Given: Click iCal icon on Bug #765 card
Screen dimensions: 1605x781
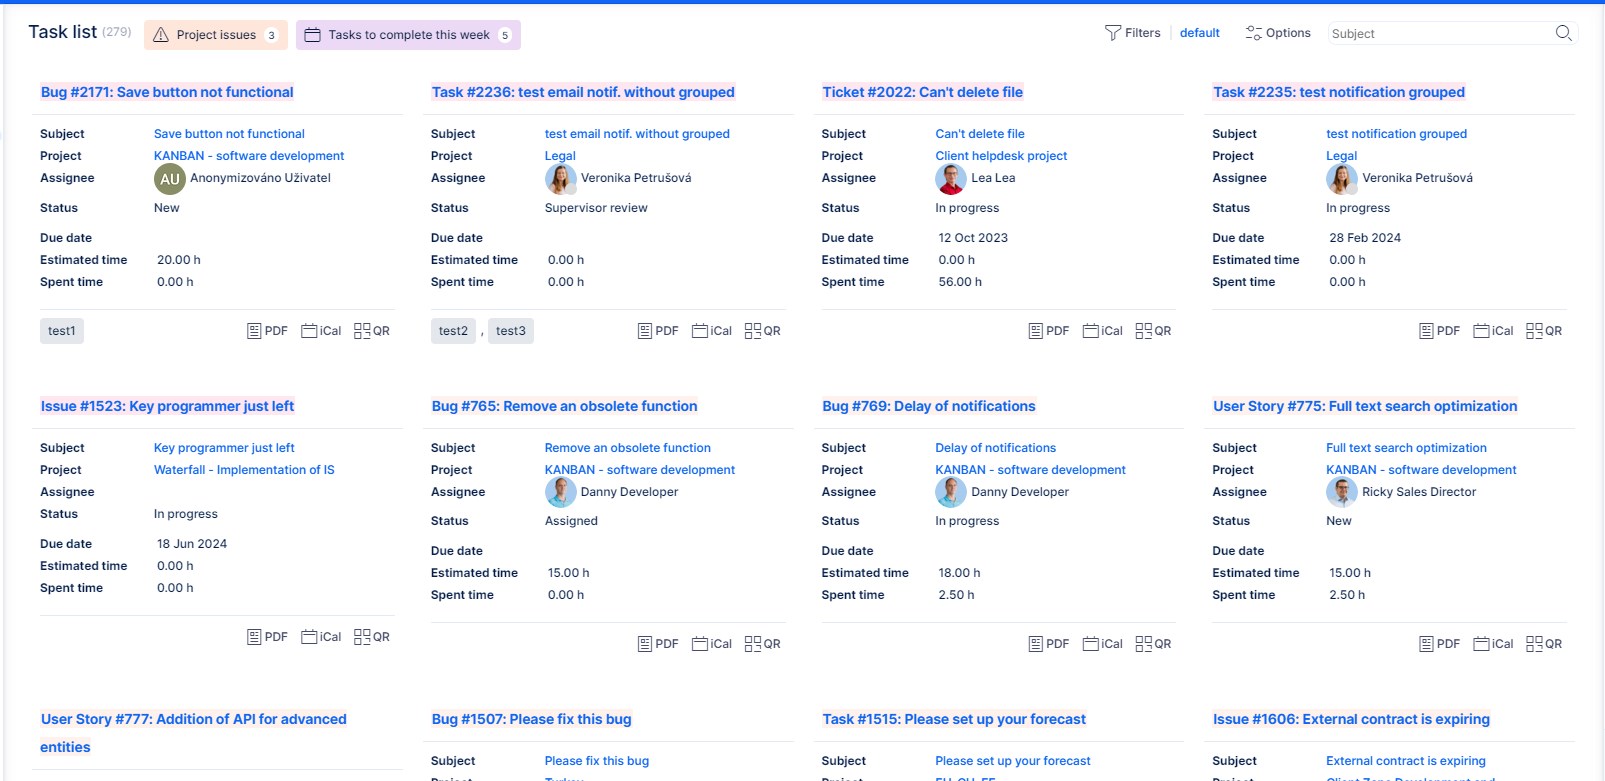Looking at the screenshot, I should (711, 644).
